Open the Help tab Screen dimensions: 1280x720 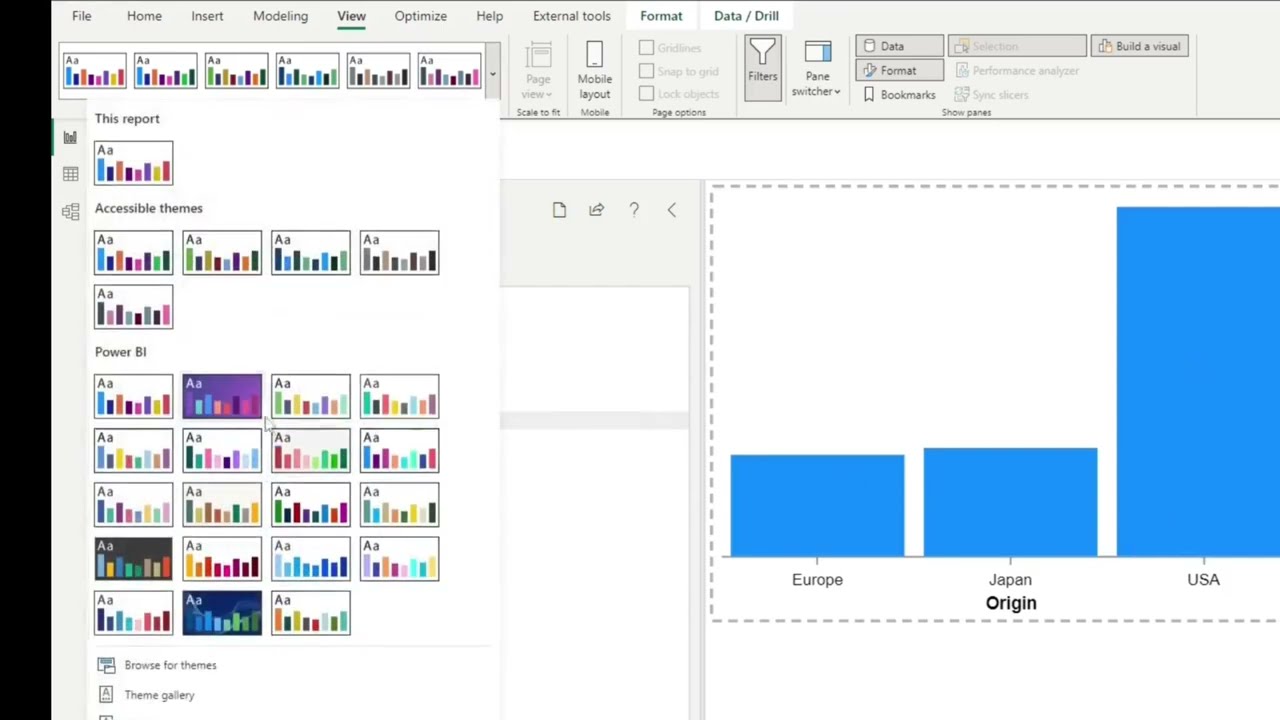coord(489,16)
